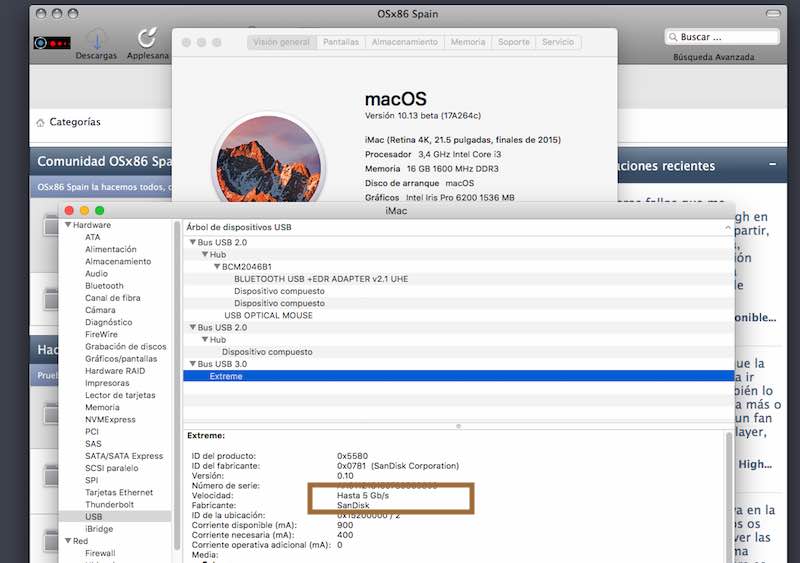Image resolution: width=800 pixels, height=563 pixels.
Task: Select Bluetooth in the sidebar
Action: pyautogui.click(x=104, y=286)
